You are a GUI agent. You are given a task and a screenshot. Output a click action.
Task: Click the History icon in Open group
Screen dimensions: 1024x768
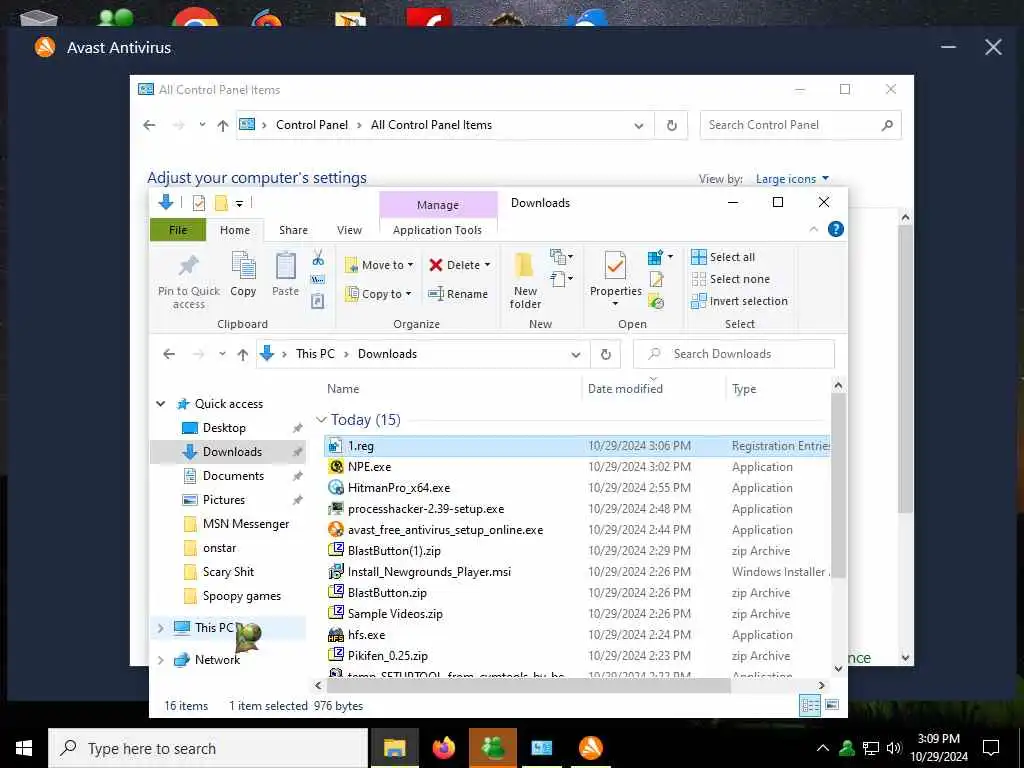(656, 302)
